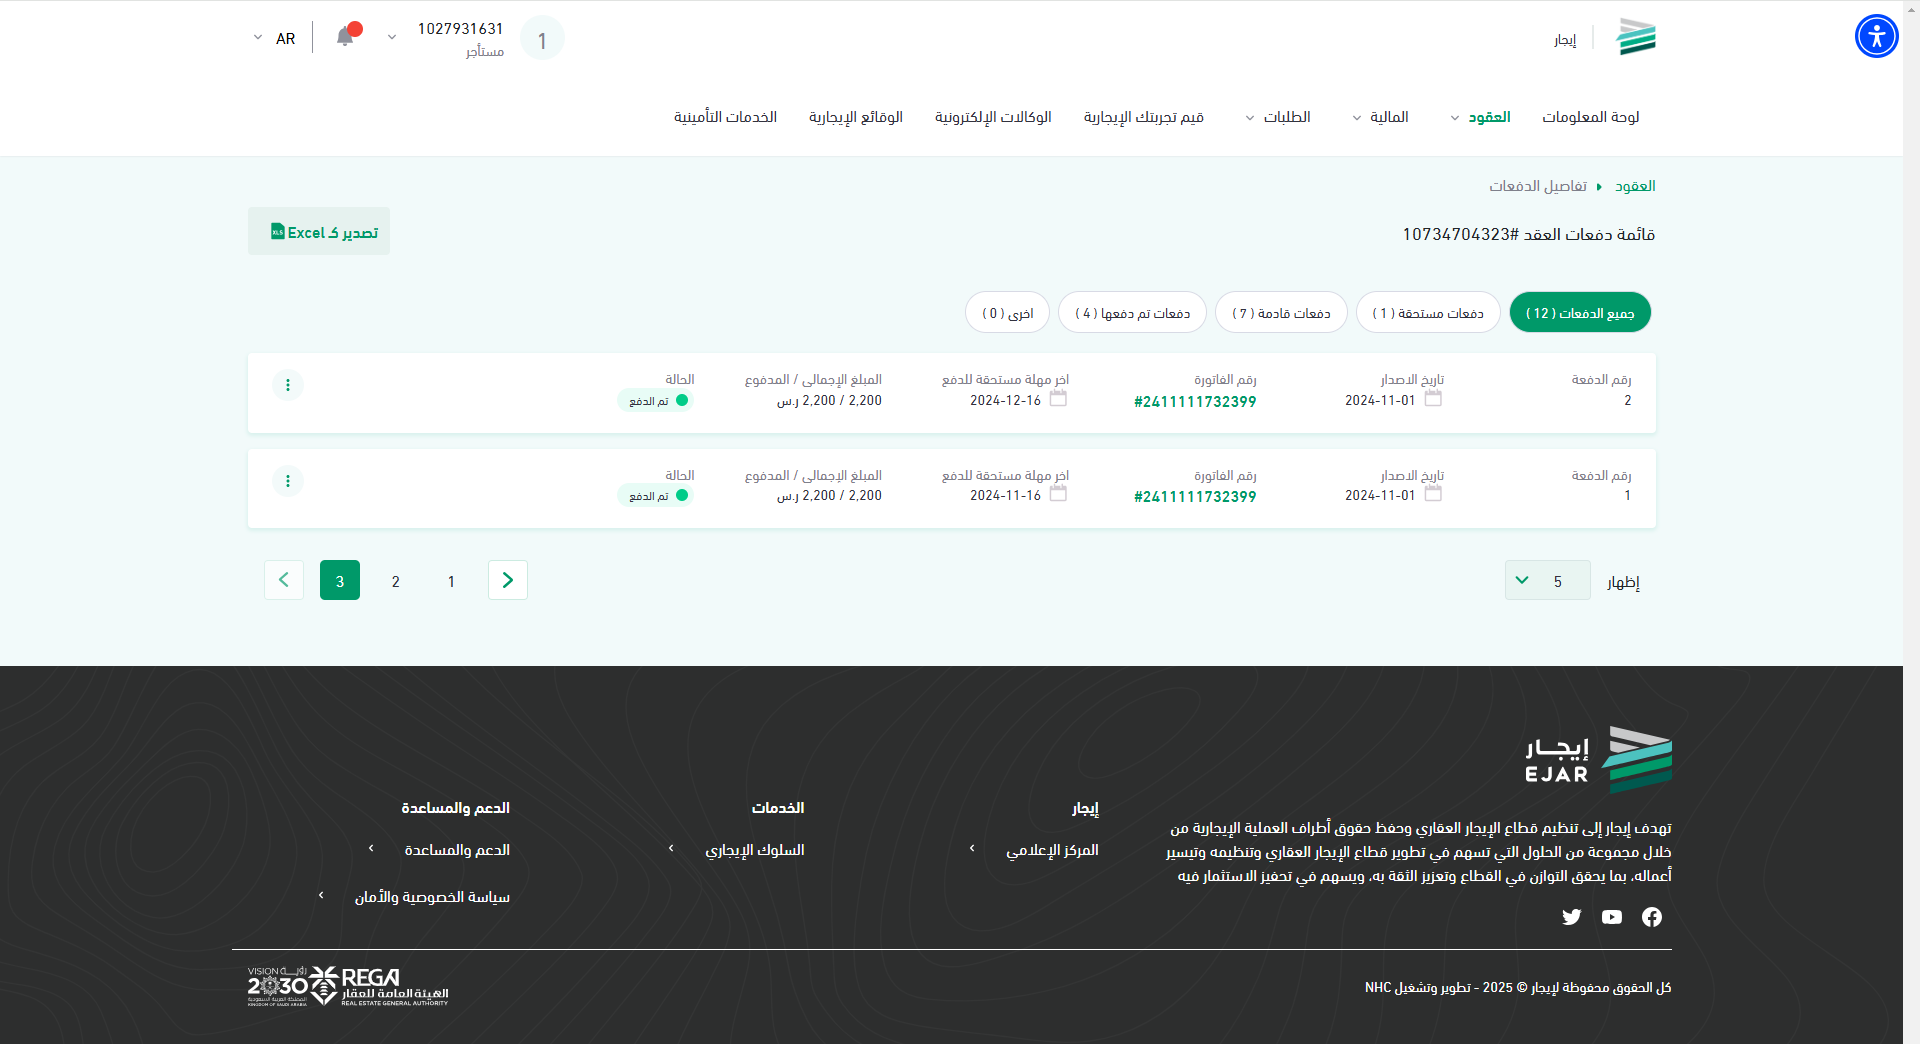Filter by paid payments (دفعات تم دفعها)
The height and width of the screenshot is (1044, 1920).
click(1132, 313)
